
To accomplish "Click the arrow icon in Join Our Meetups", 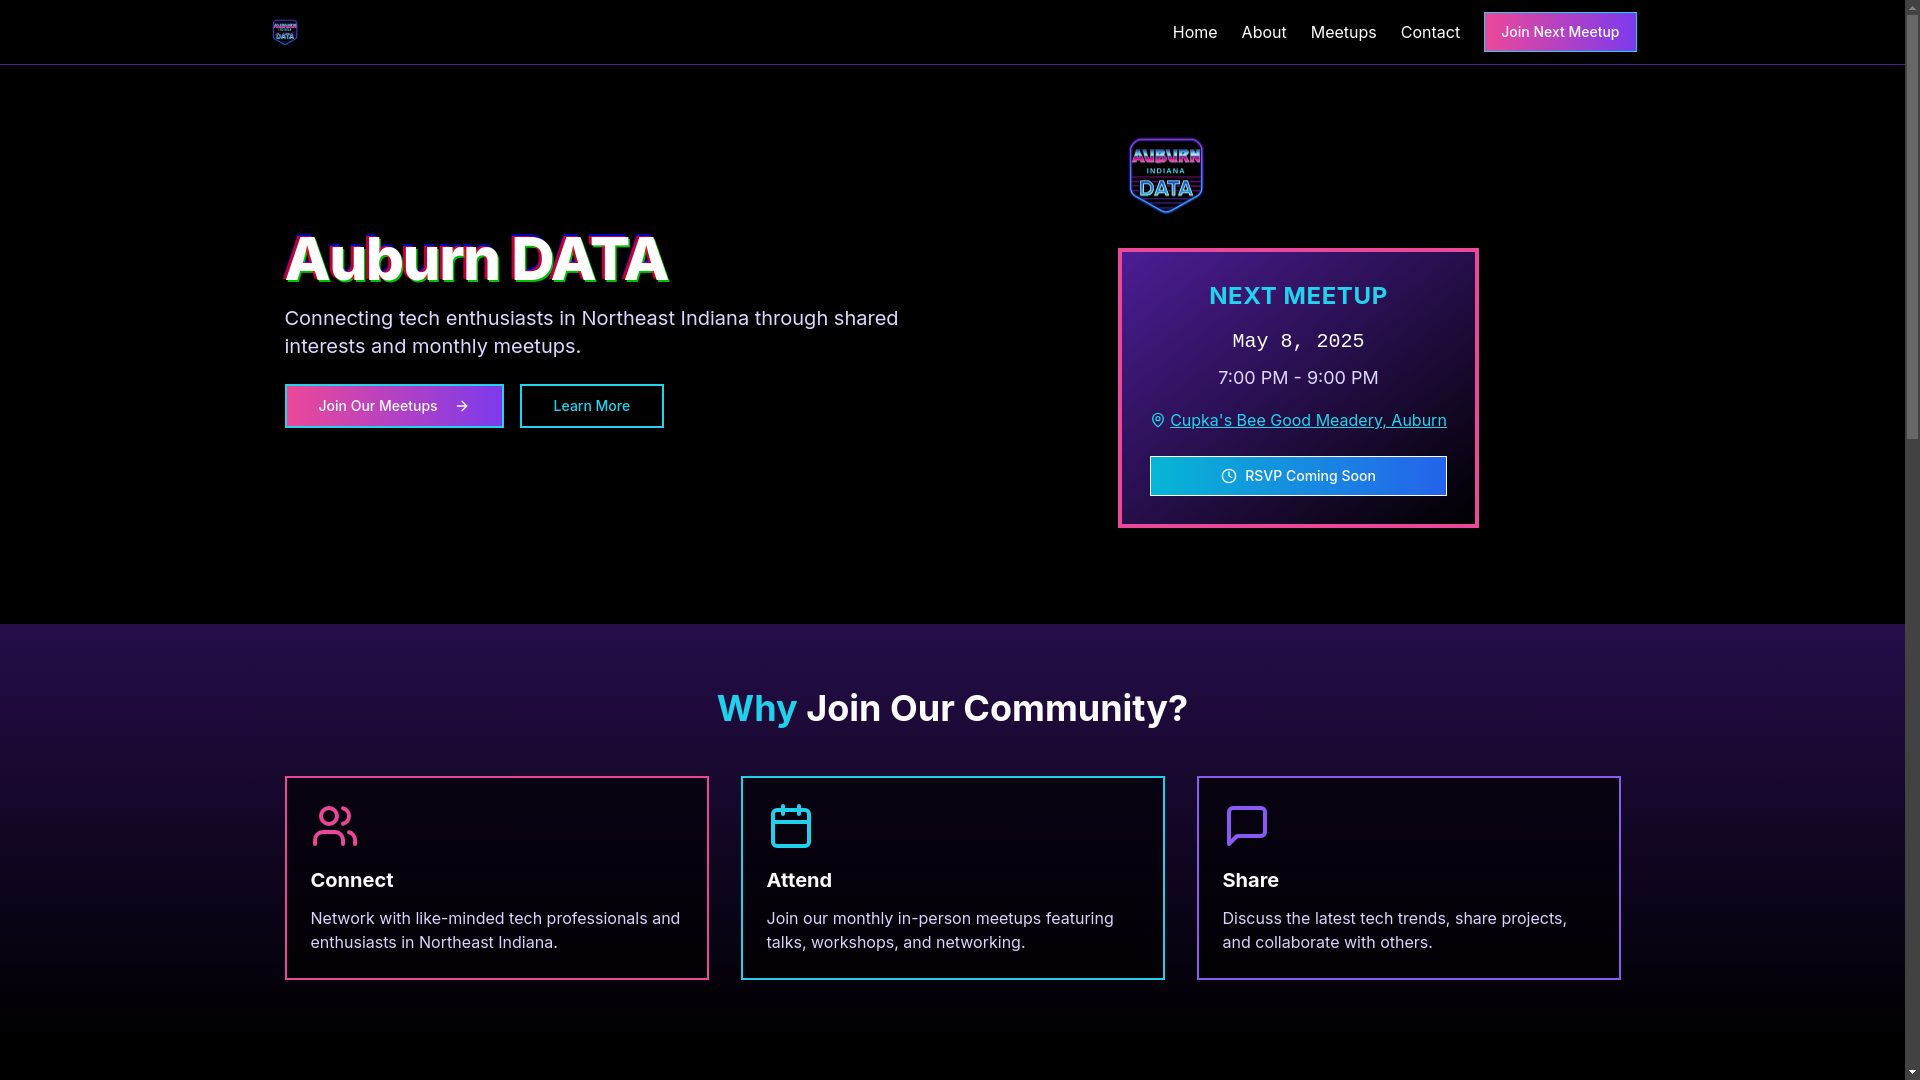I will click(x=462, y=406).
